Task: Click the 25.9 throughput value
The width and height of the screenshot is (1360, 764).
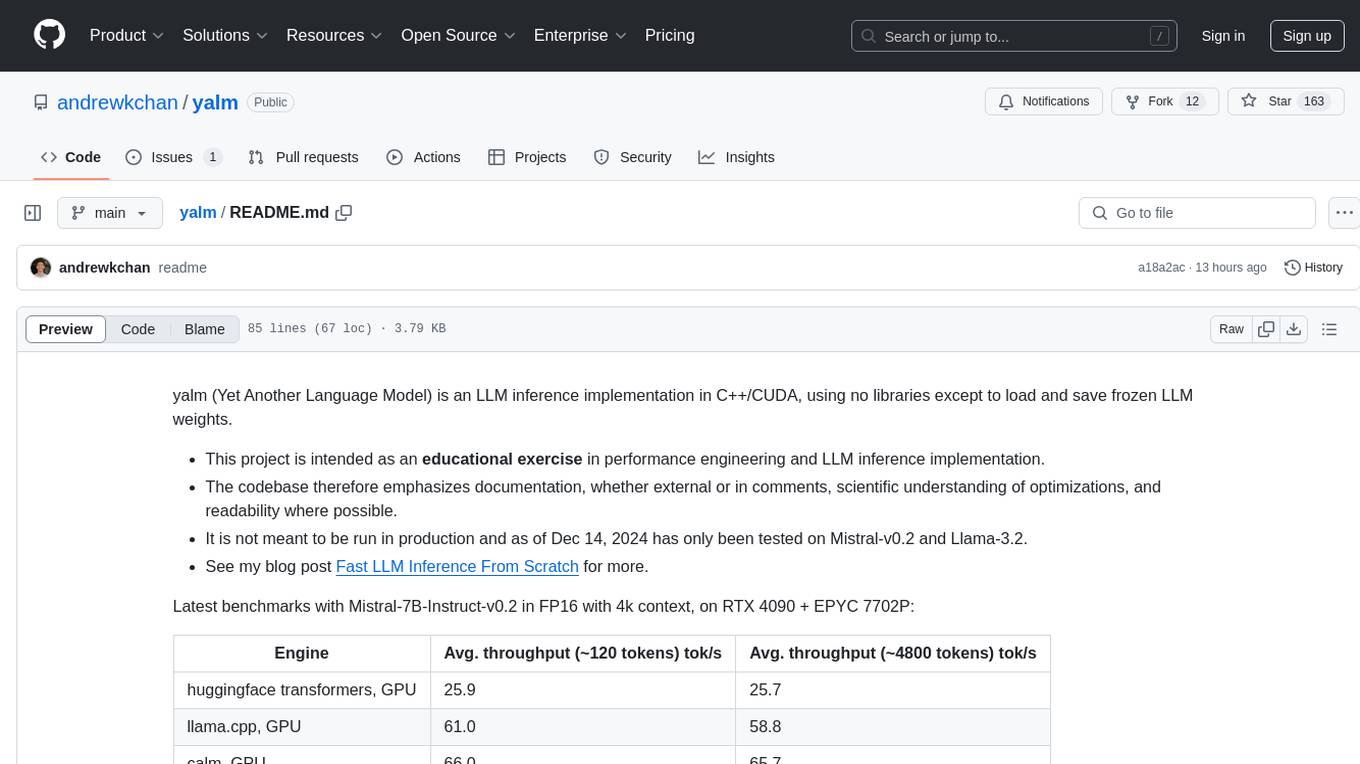Action: click(x=459, y=690)
